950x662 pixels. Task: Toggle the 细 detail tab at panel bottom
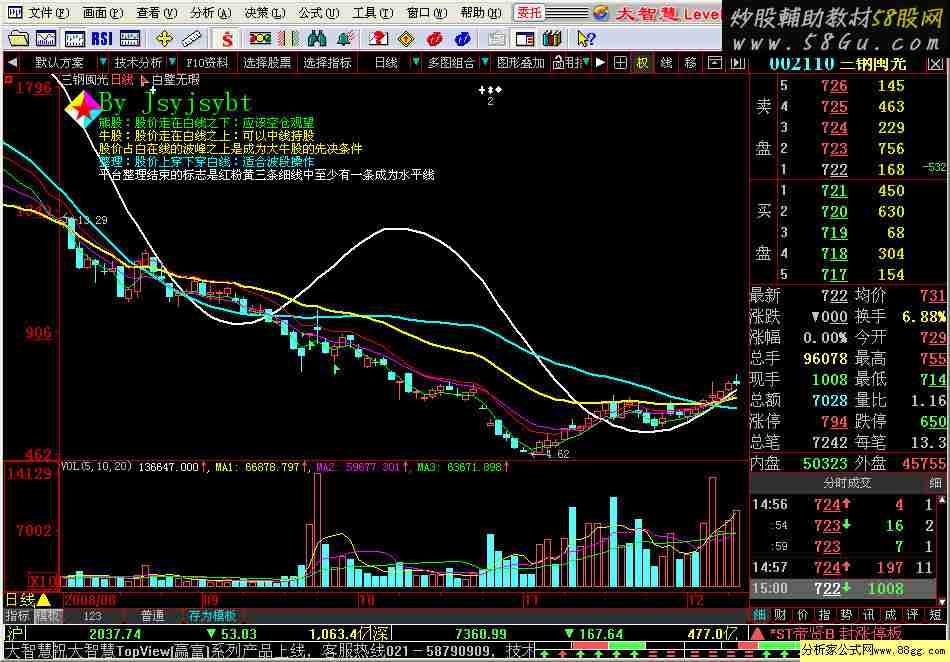tap(759, 615)
